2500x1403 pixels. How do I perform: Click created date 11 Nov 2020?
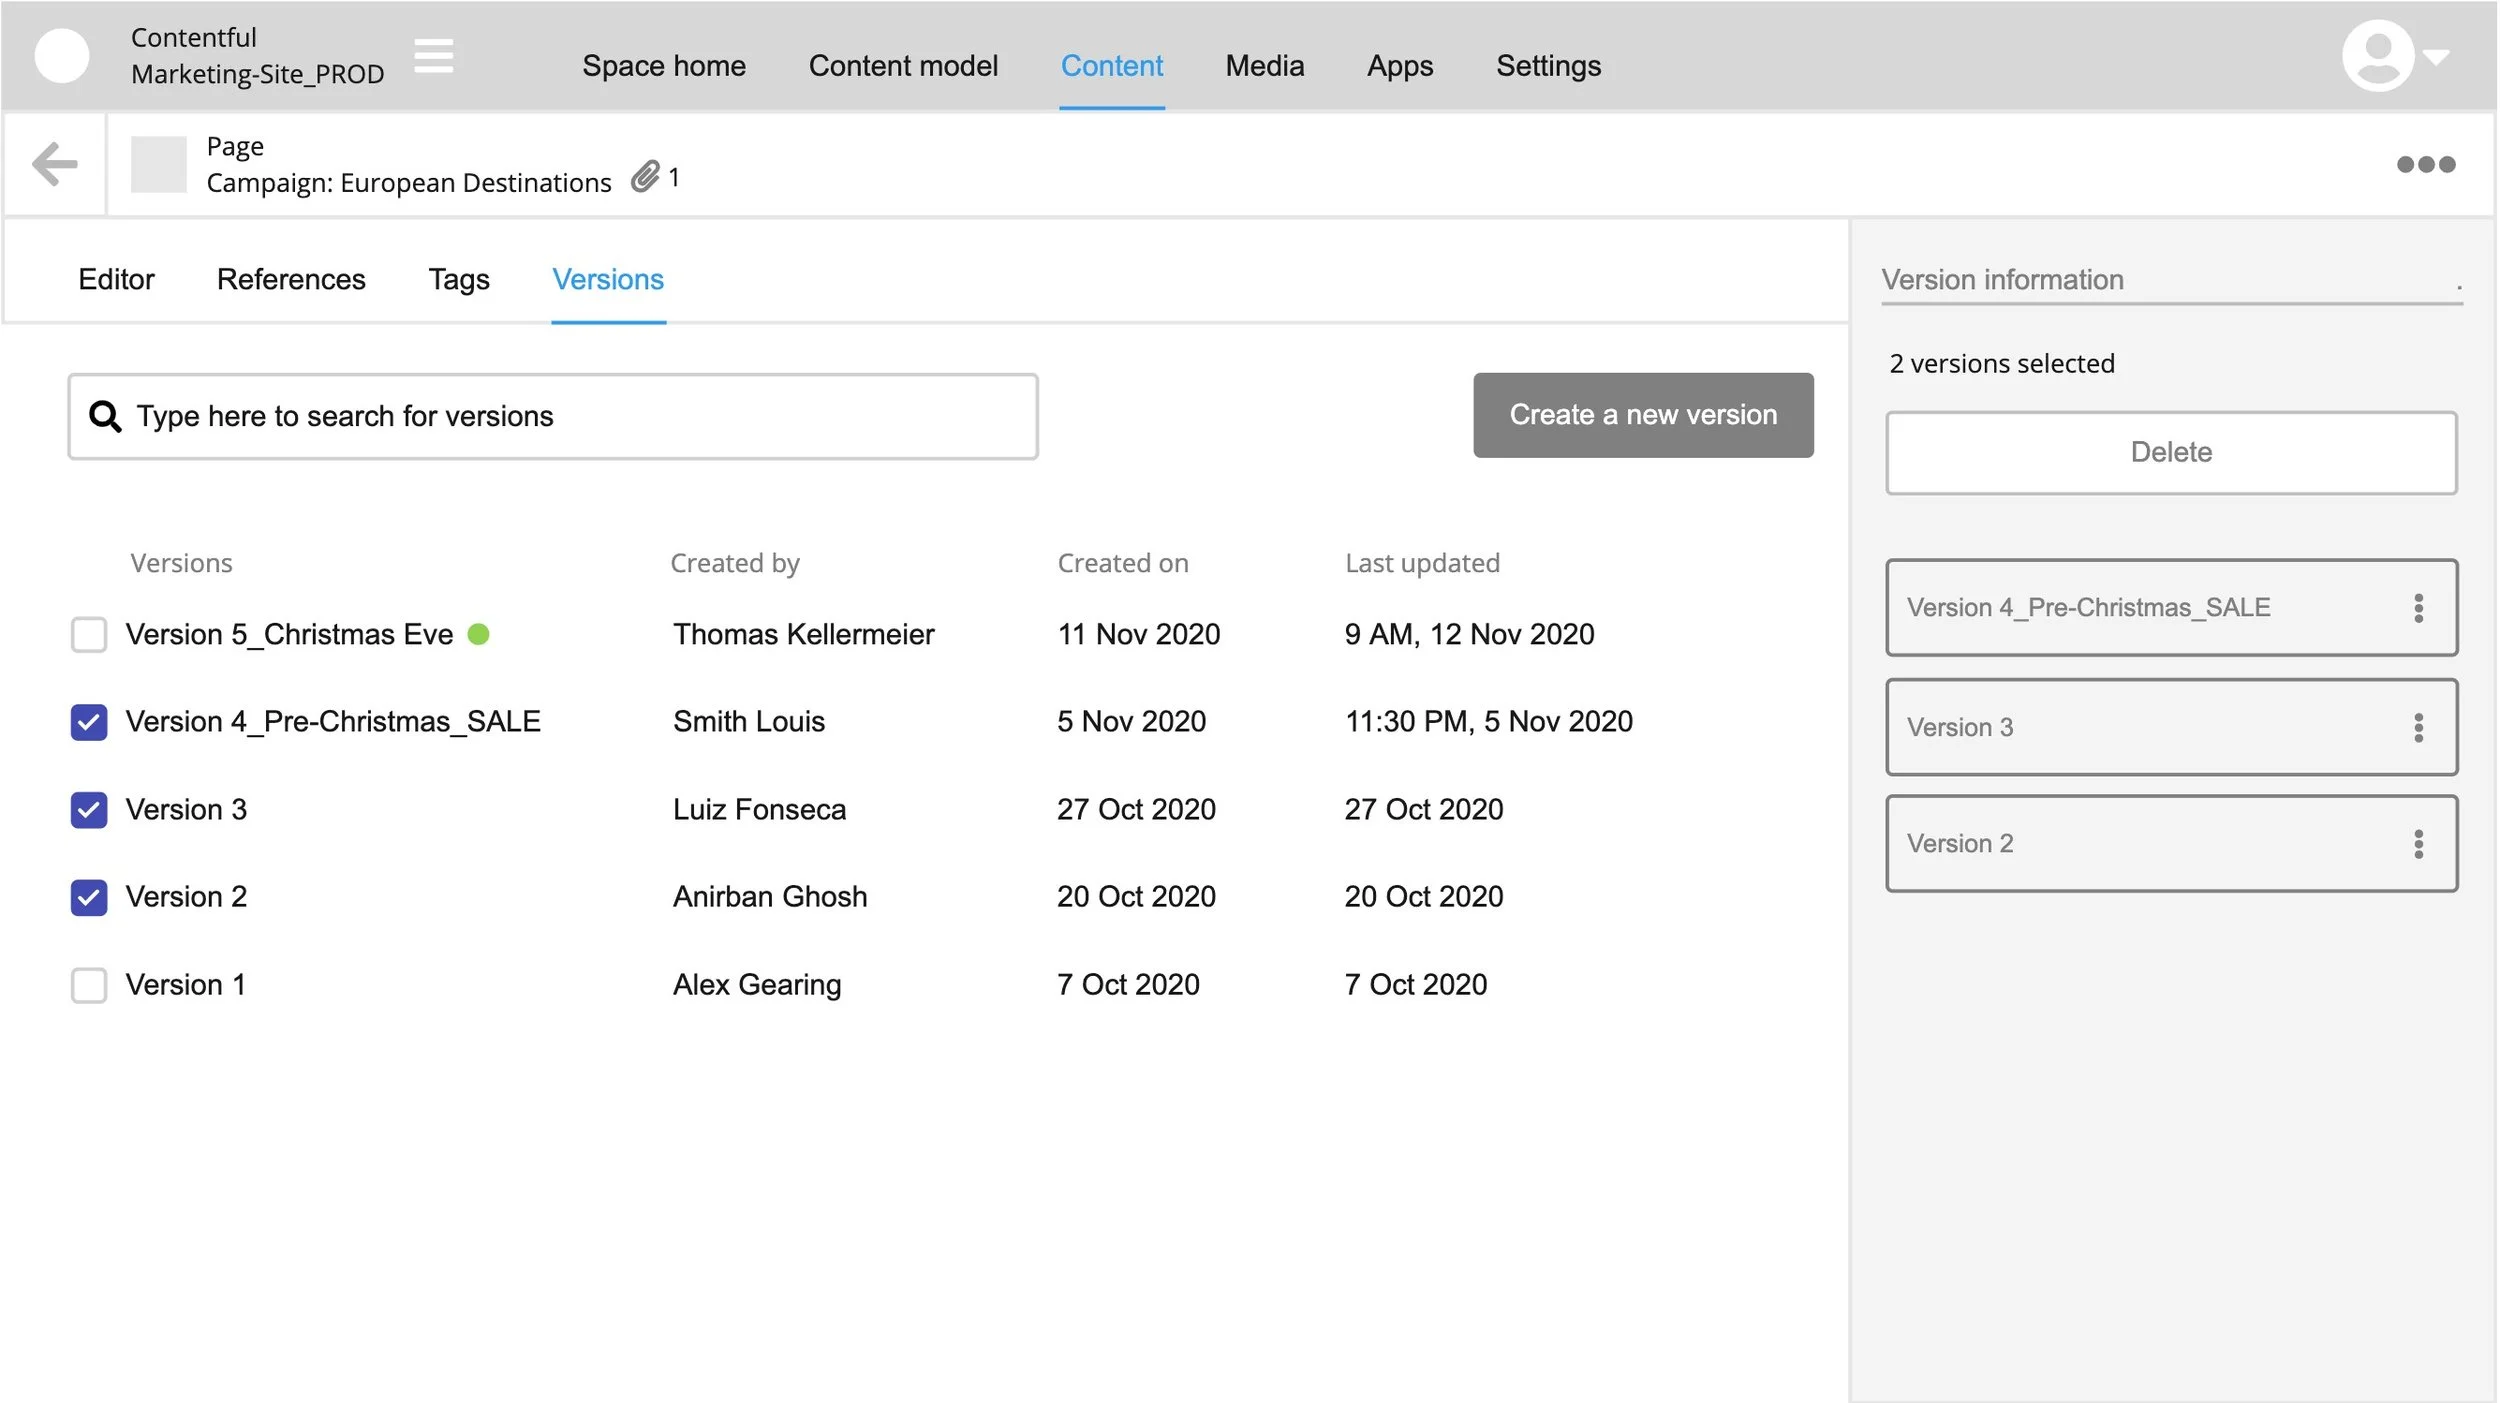point(1139,634)
